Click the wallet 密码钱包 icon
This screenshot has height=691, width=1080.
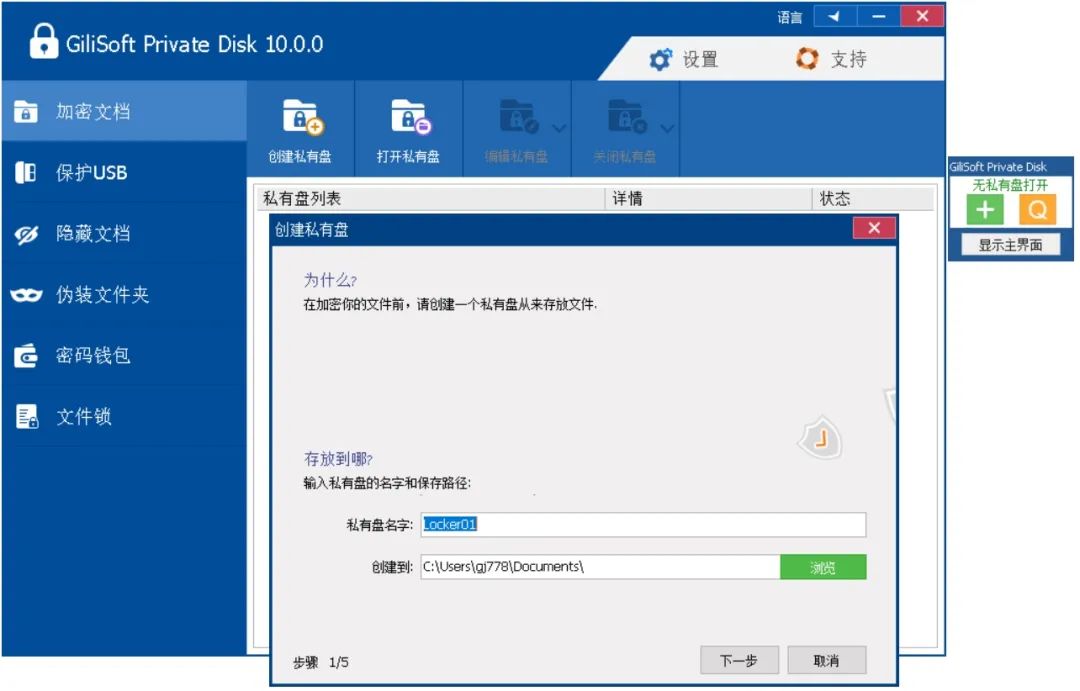tap(26, 355)
